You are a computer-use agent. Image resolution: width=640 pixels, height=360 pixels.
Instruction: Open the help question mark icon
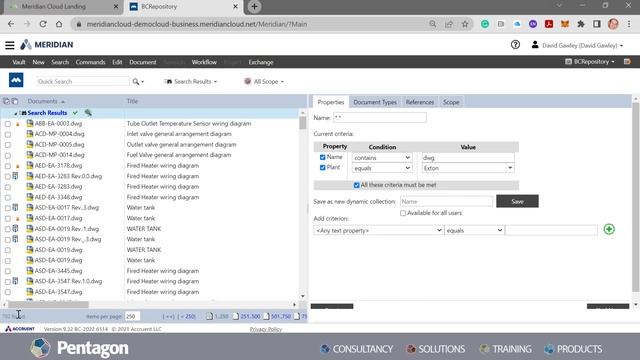pos(515,44)
